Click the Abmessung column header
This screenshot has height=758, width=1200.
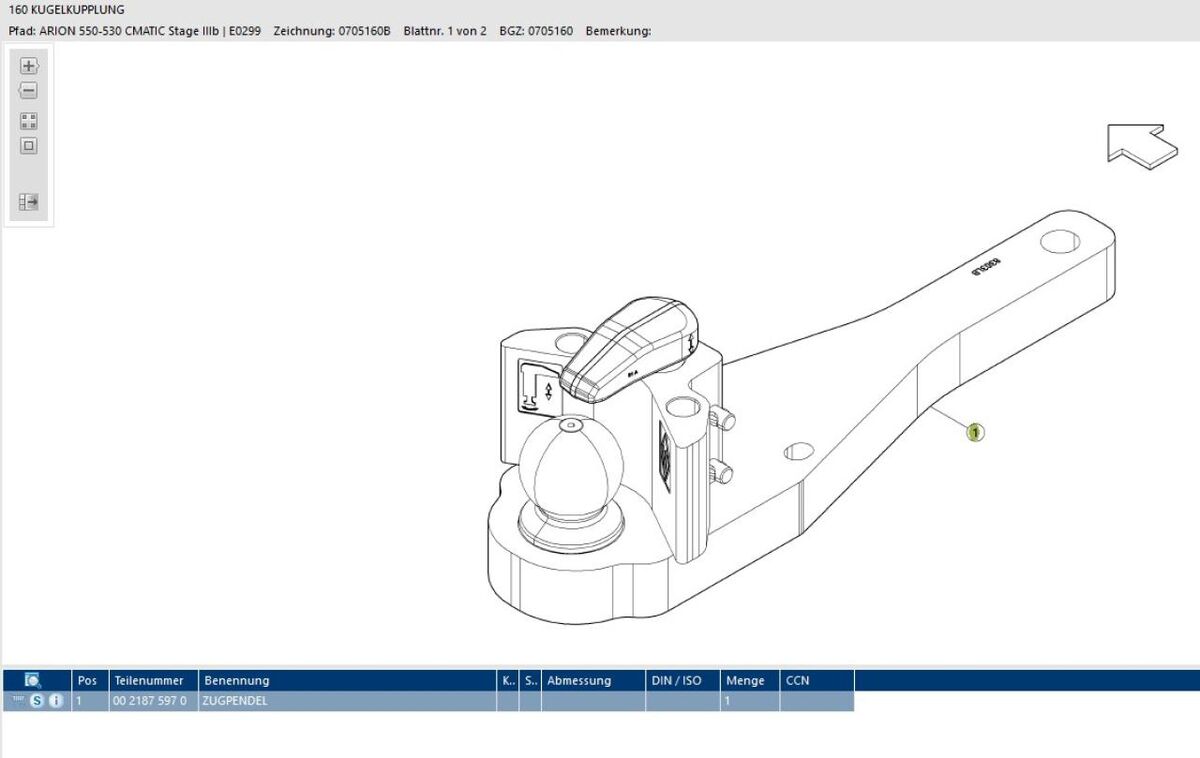579,680
